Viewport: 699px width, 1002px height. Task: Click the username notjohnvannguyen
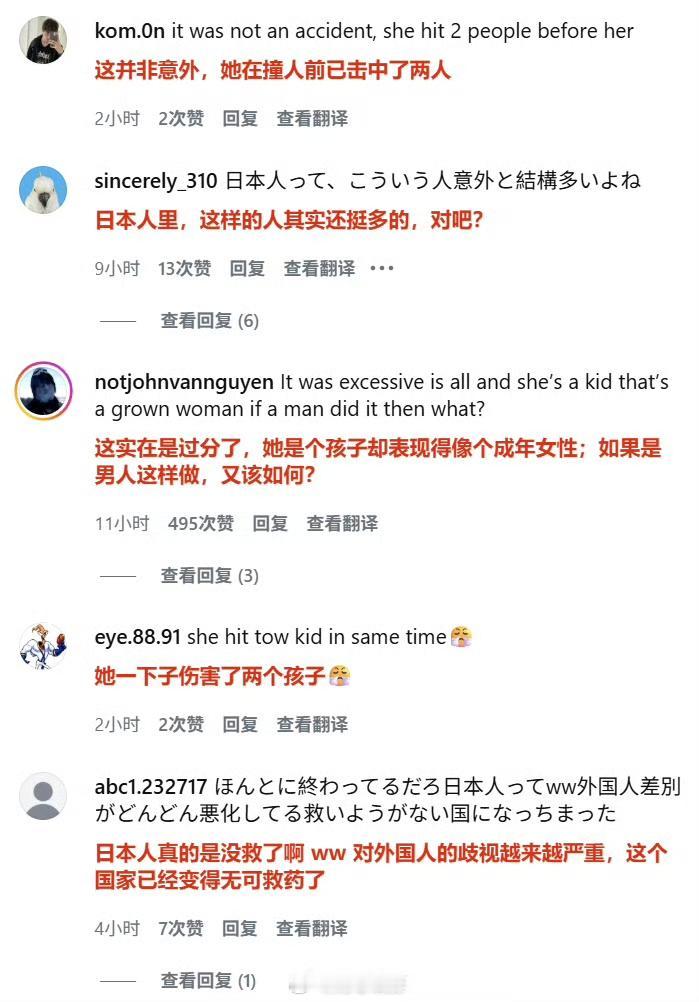184,382
